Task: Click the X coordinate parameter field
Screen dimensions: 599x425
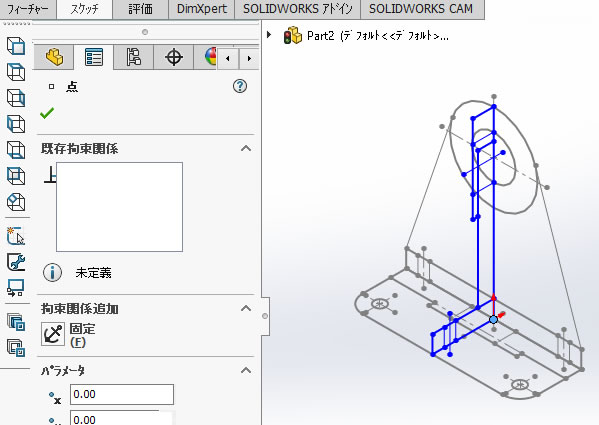Action: point(122,394)
